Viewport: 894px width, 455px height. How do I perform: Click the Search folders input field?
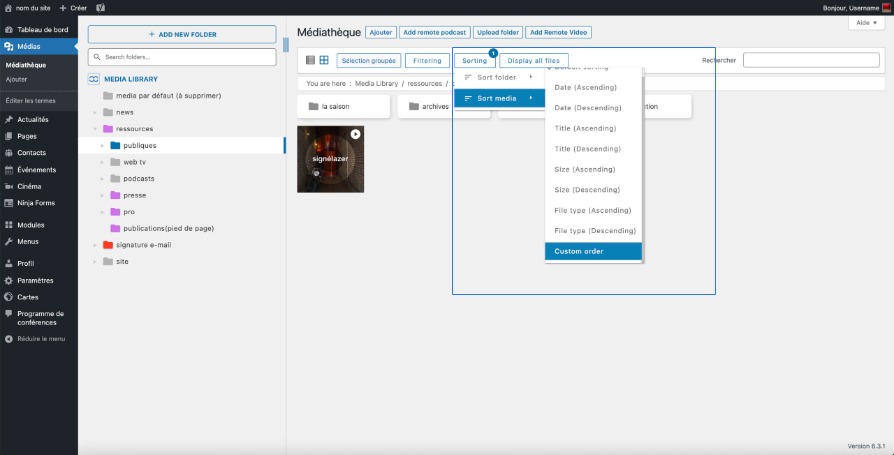pyautogui.click(x=181, y=57)
